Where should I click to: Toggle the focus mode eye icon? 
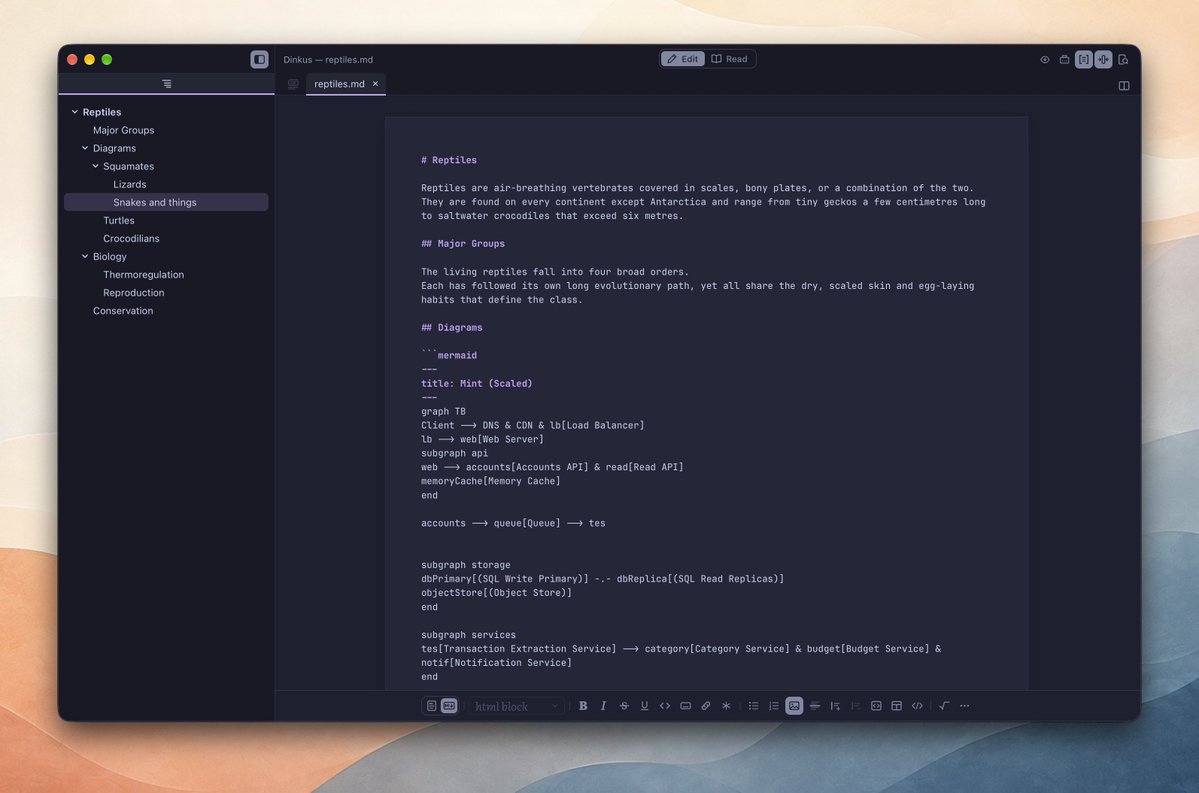(1045, 60)
